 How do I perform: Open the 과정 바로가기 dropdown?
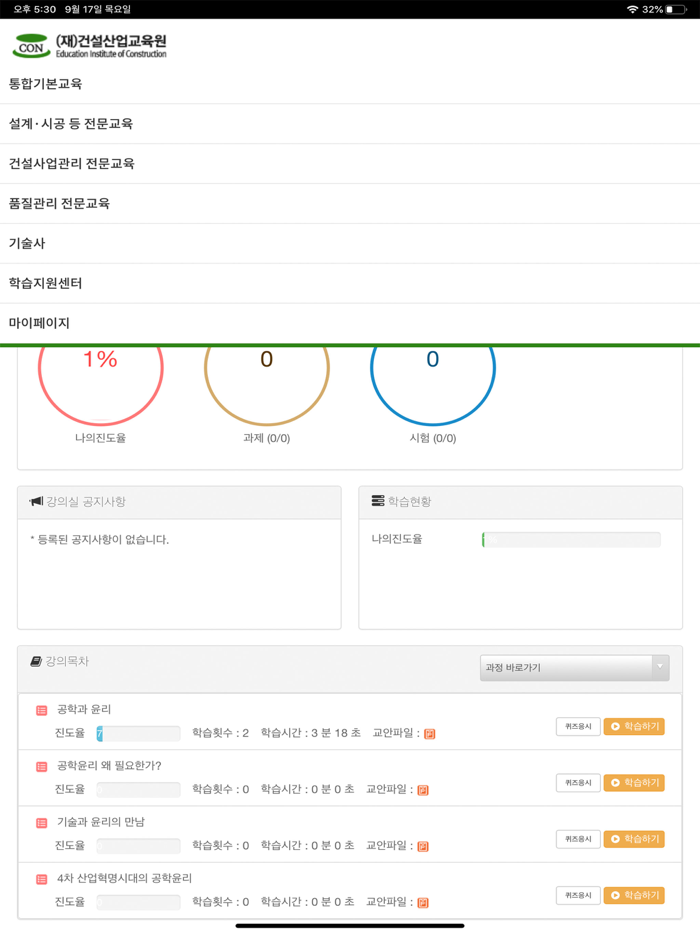pyautogui.click(x=574, y=668)
